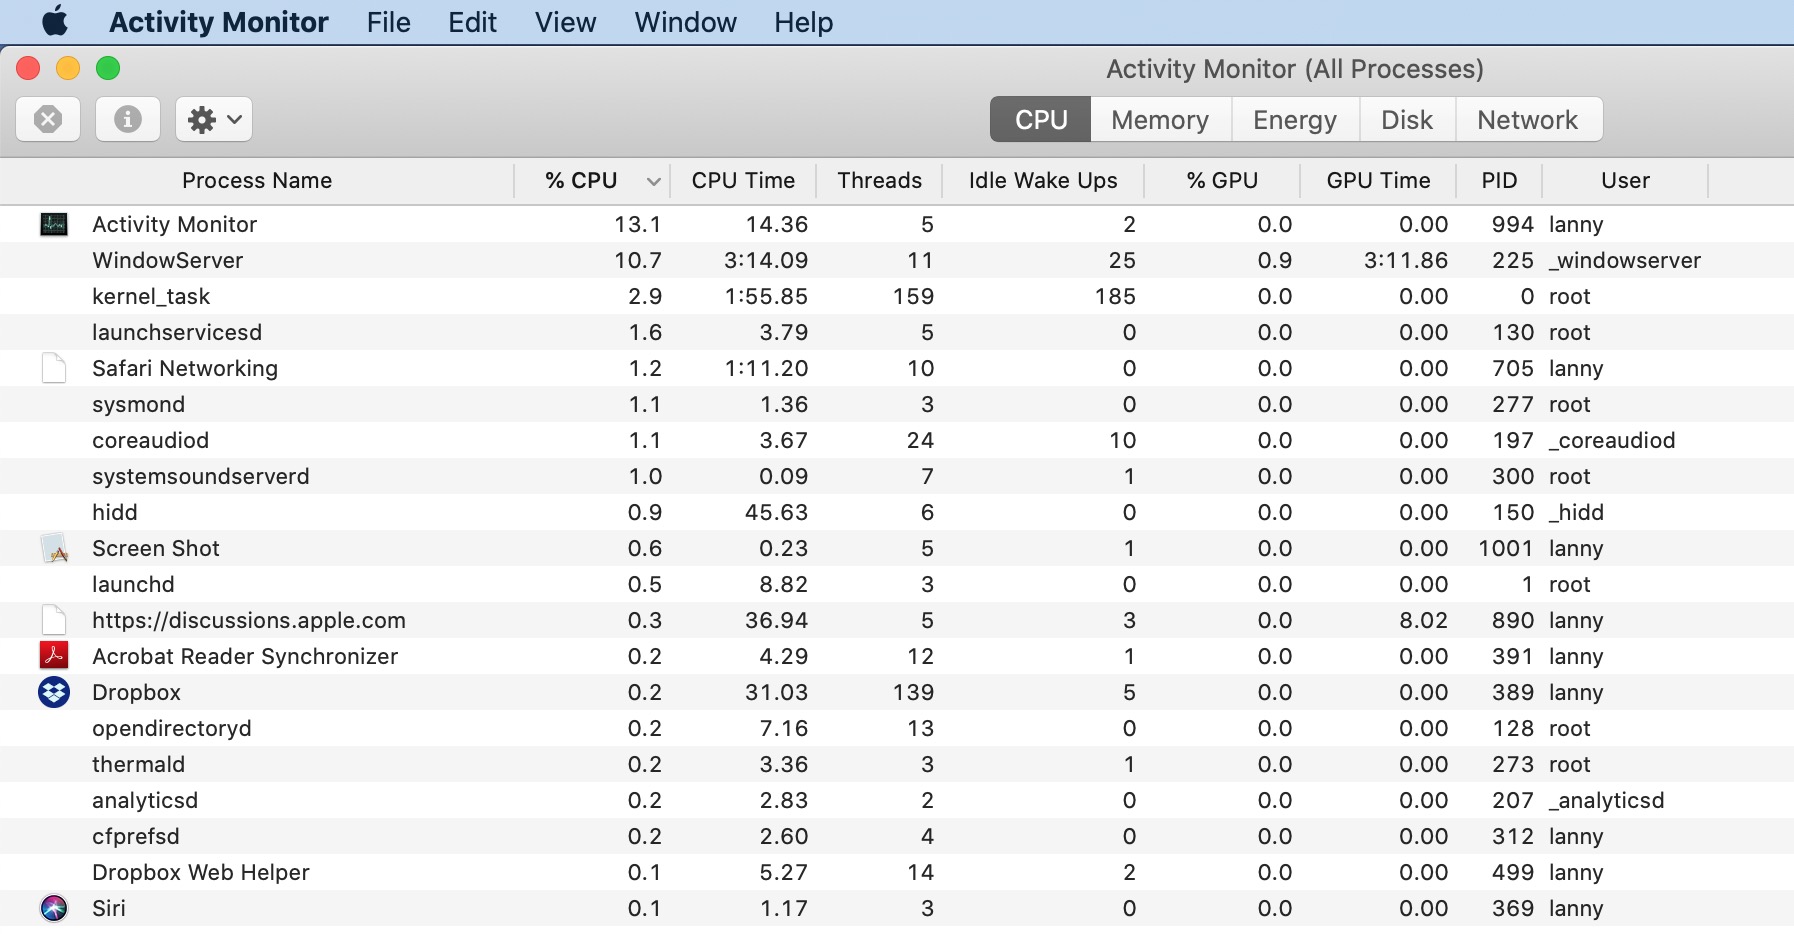Image resolution: width=1794 pixels, height=934 pixels.
Task: Click the discussions.apple.com page icon
Action: [x=54, y=620]
